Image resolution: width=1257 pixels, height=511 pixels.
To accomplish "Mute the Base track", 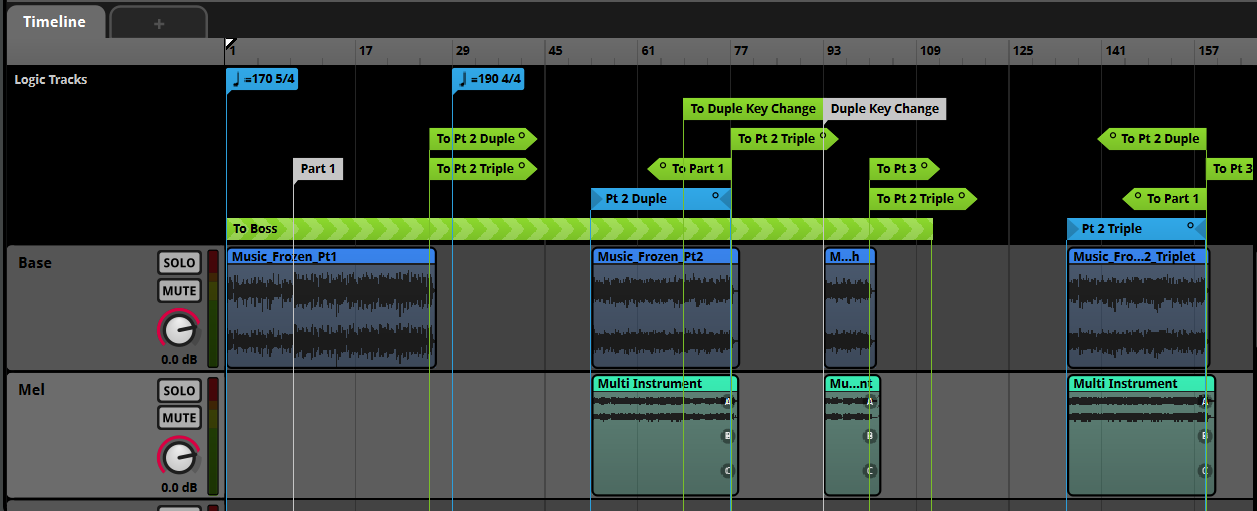I will (179, 291).
